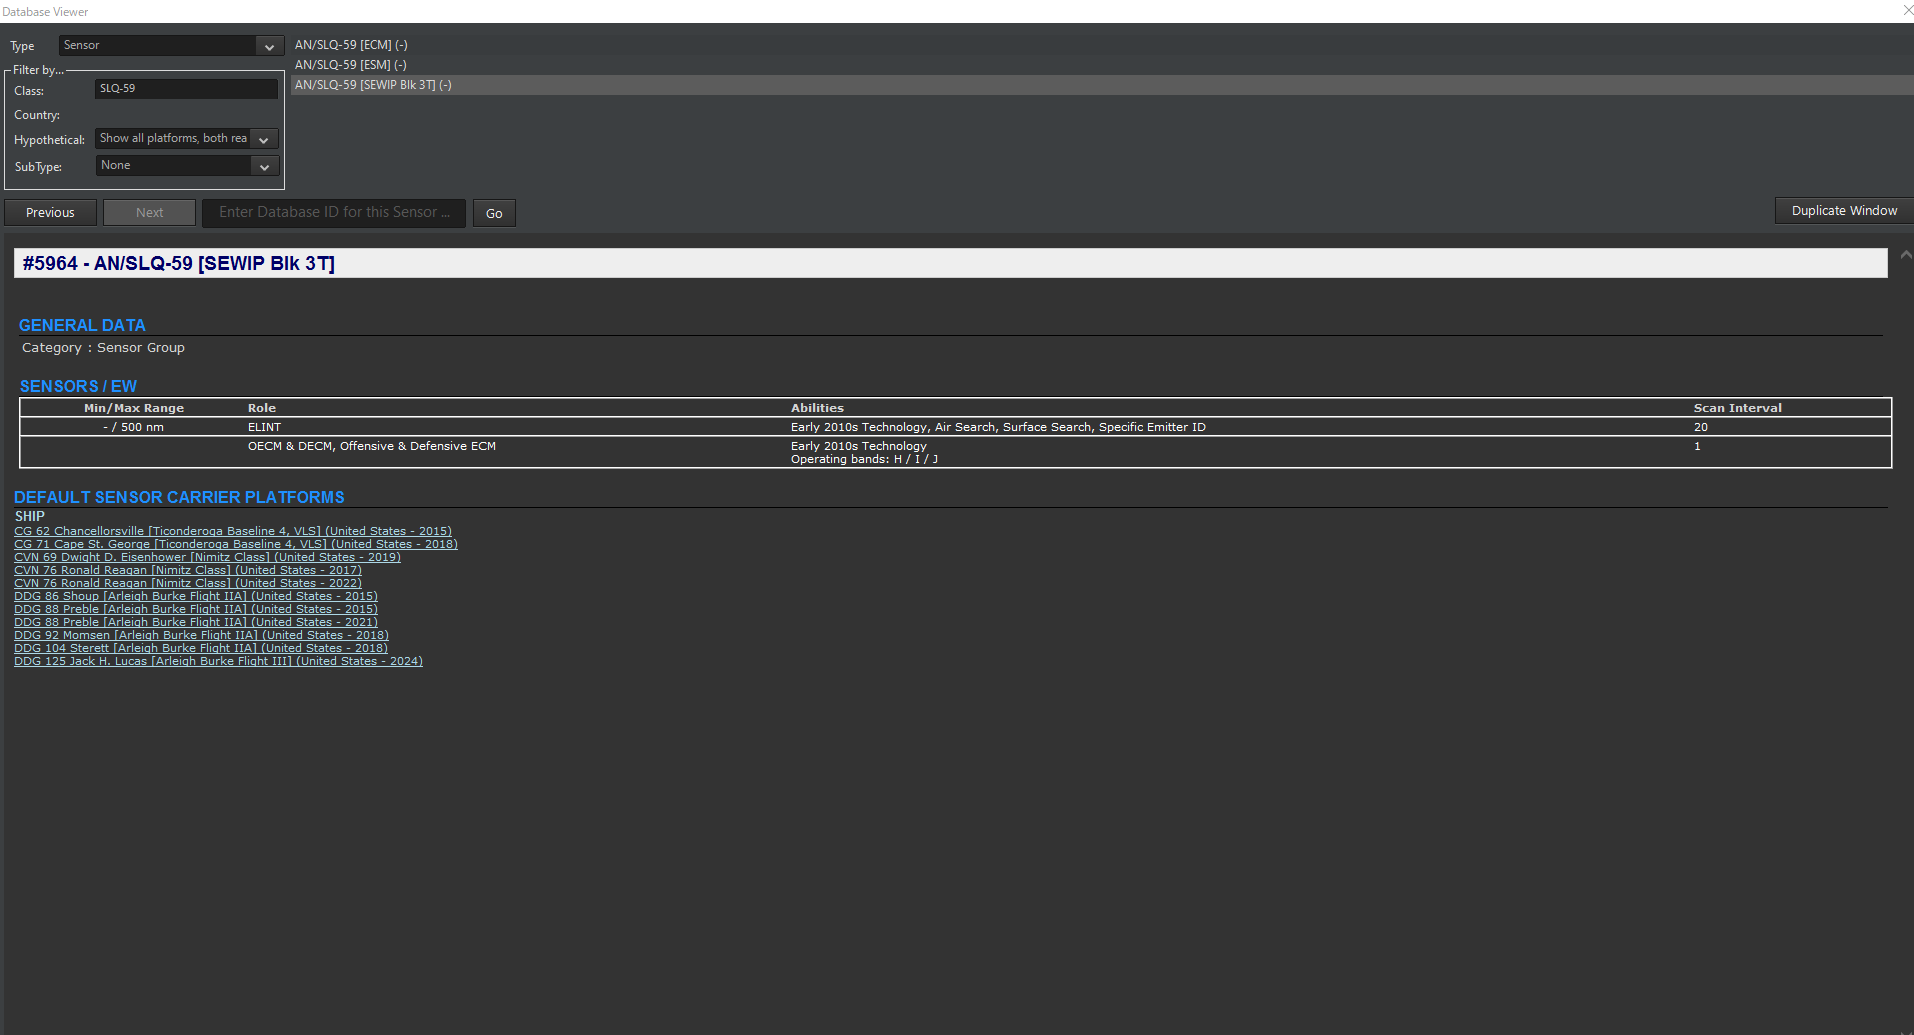Screen dimensions: 1914x1035
Task: Click the Database ID input field
Action: point(333,212)
